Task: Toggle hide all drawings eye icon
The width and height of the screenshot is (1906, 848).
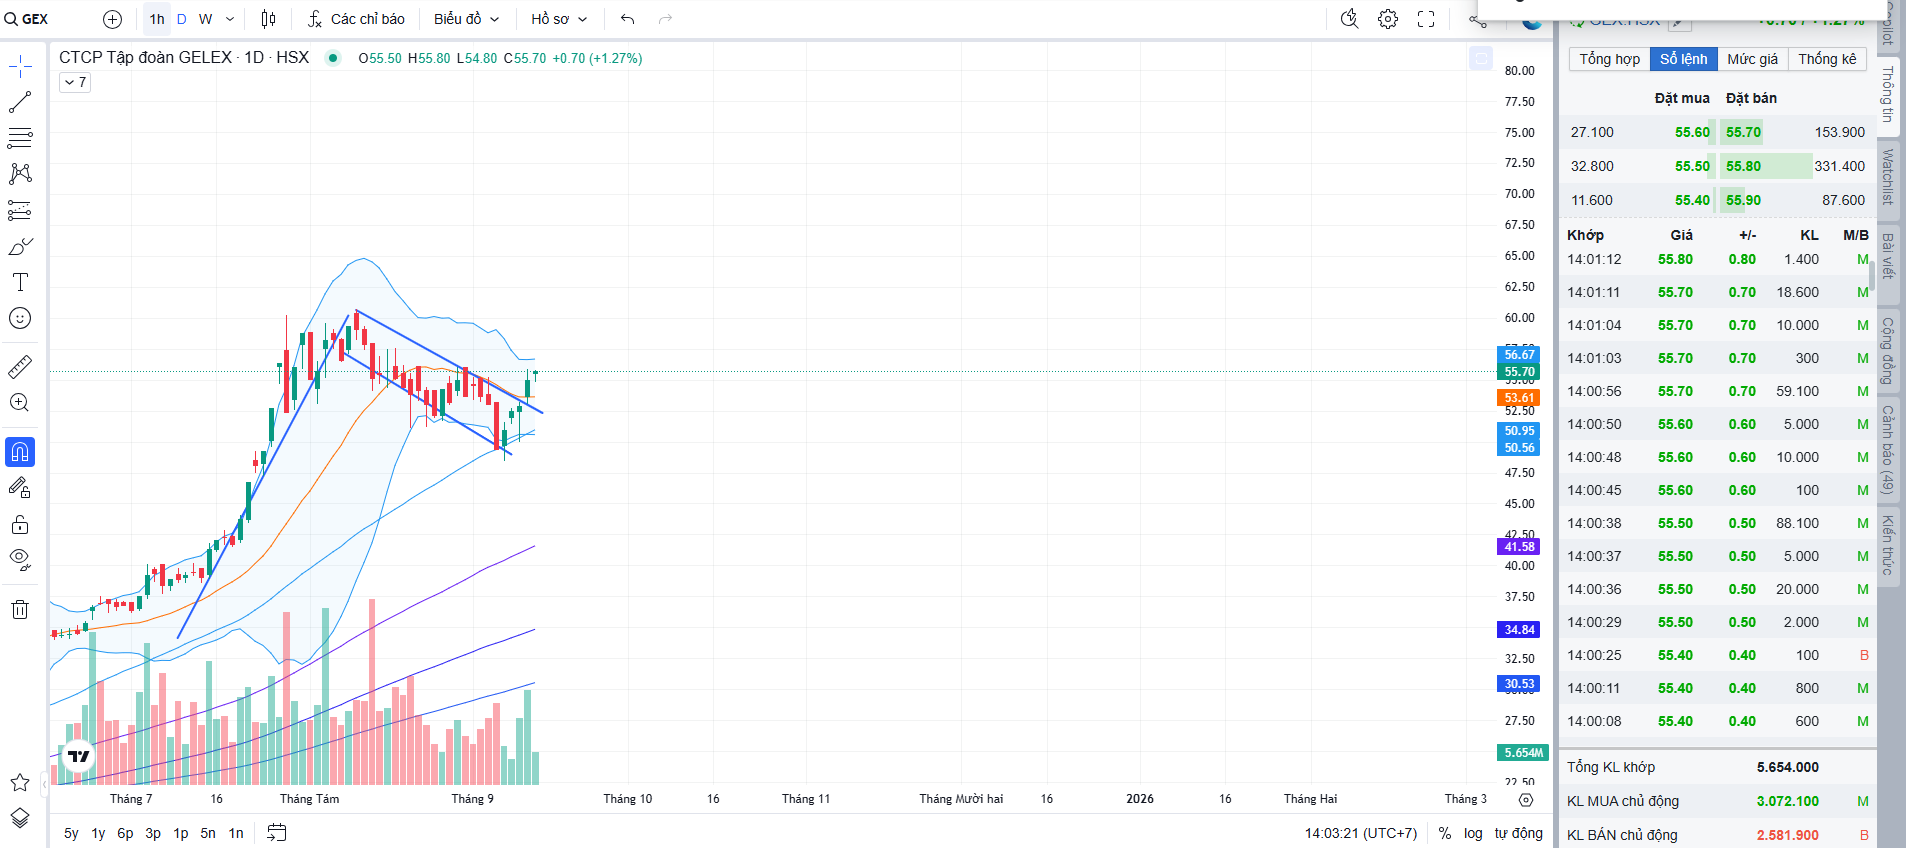Action: (x=20, y=558)
